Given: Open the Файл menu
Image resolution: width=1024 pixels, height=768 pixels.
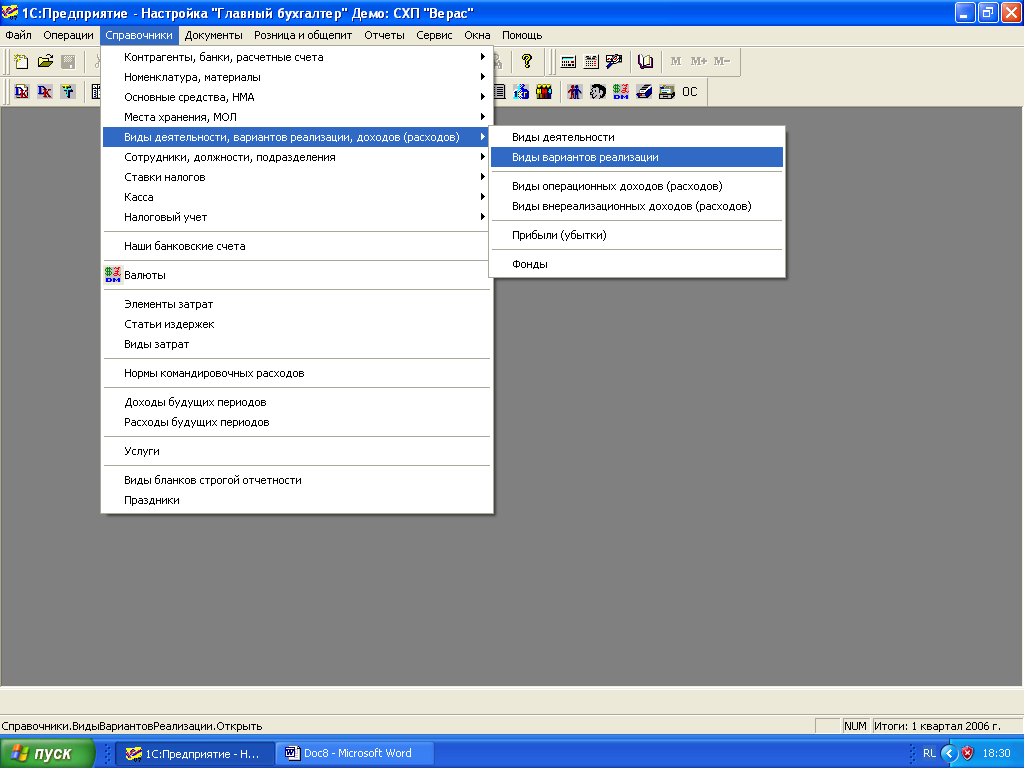Looking at the screenshot, I should [x=18, y=35].
